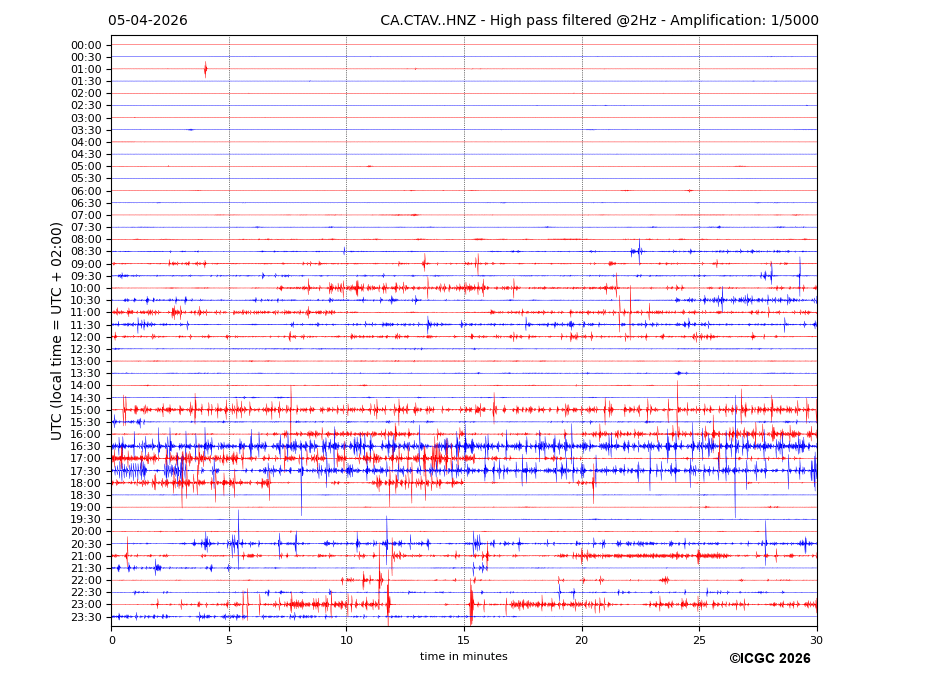Click the red spike on the 01:00 trace

206,69
